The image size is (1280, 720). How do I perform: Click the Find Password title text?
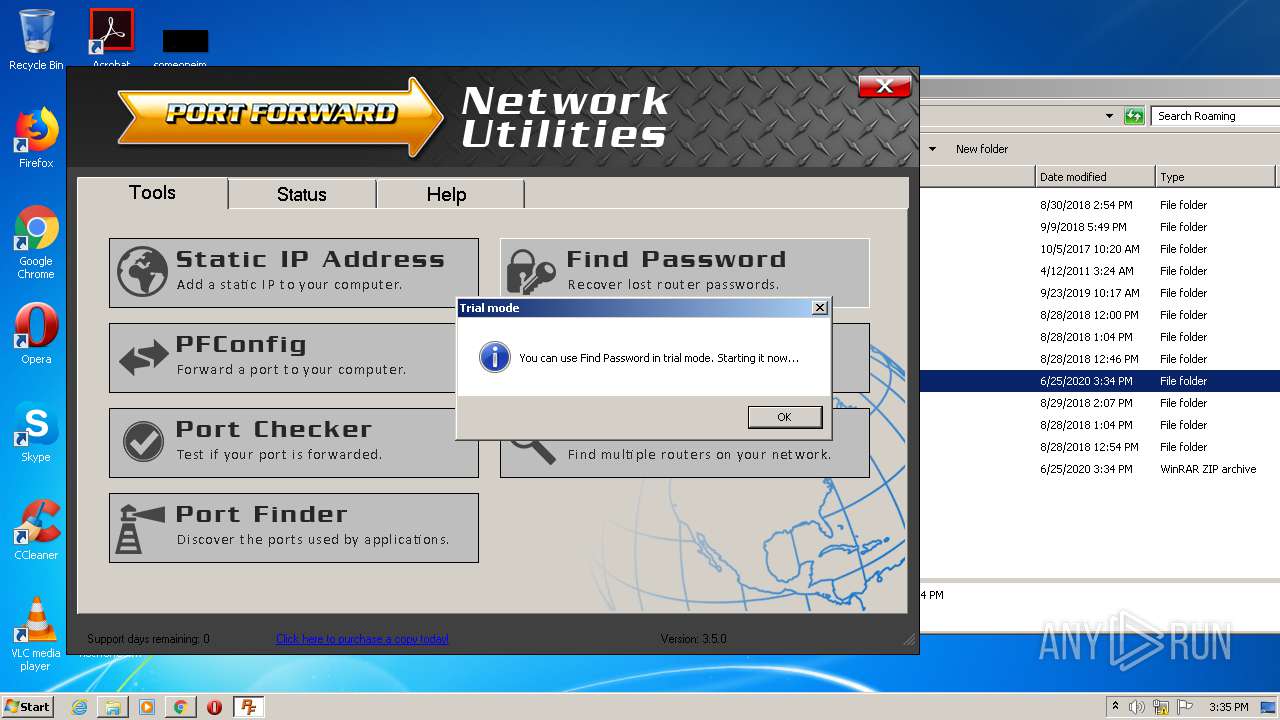[676, 259]
